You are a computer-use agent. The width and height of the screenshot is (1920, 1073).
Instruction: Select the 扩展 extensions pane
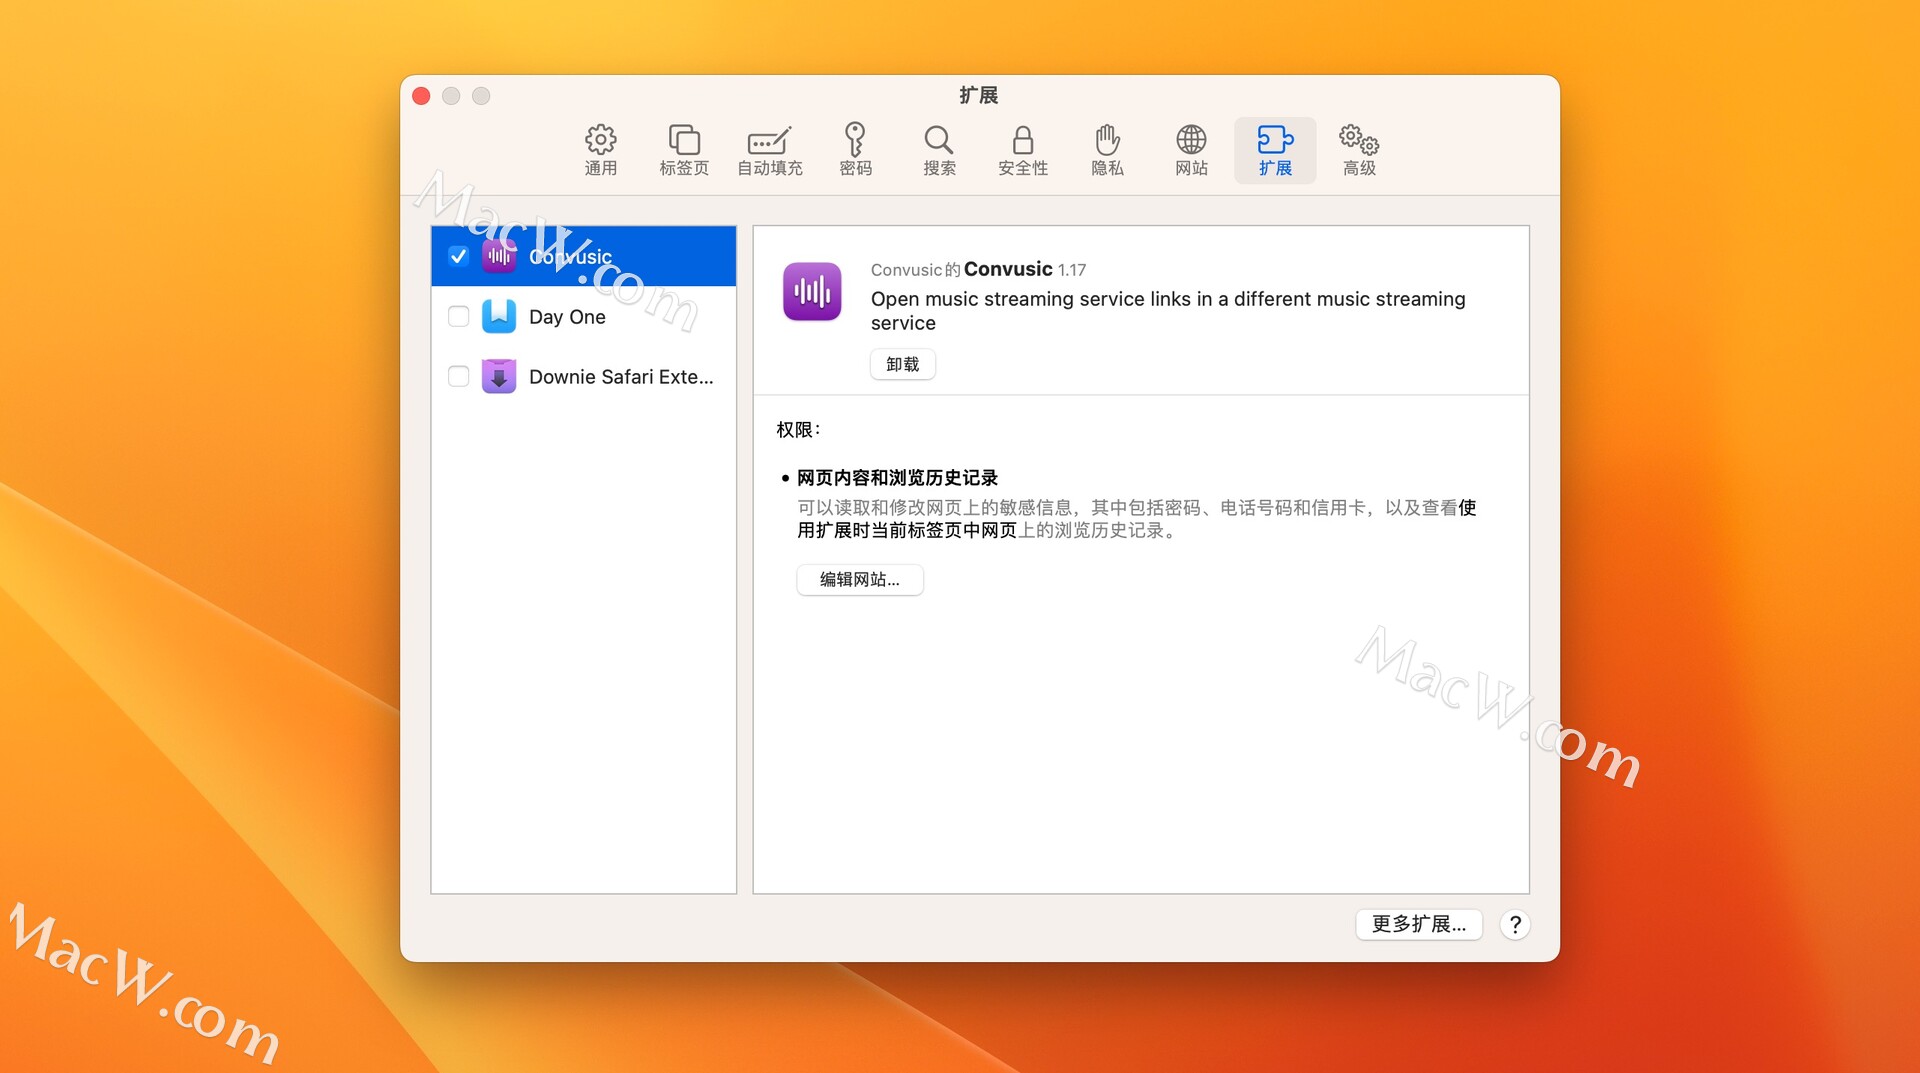(x=1275, y=150)
